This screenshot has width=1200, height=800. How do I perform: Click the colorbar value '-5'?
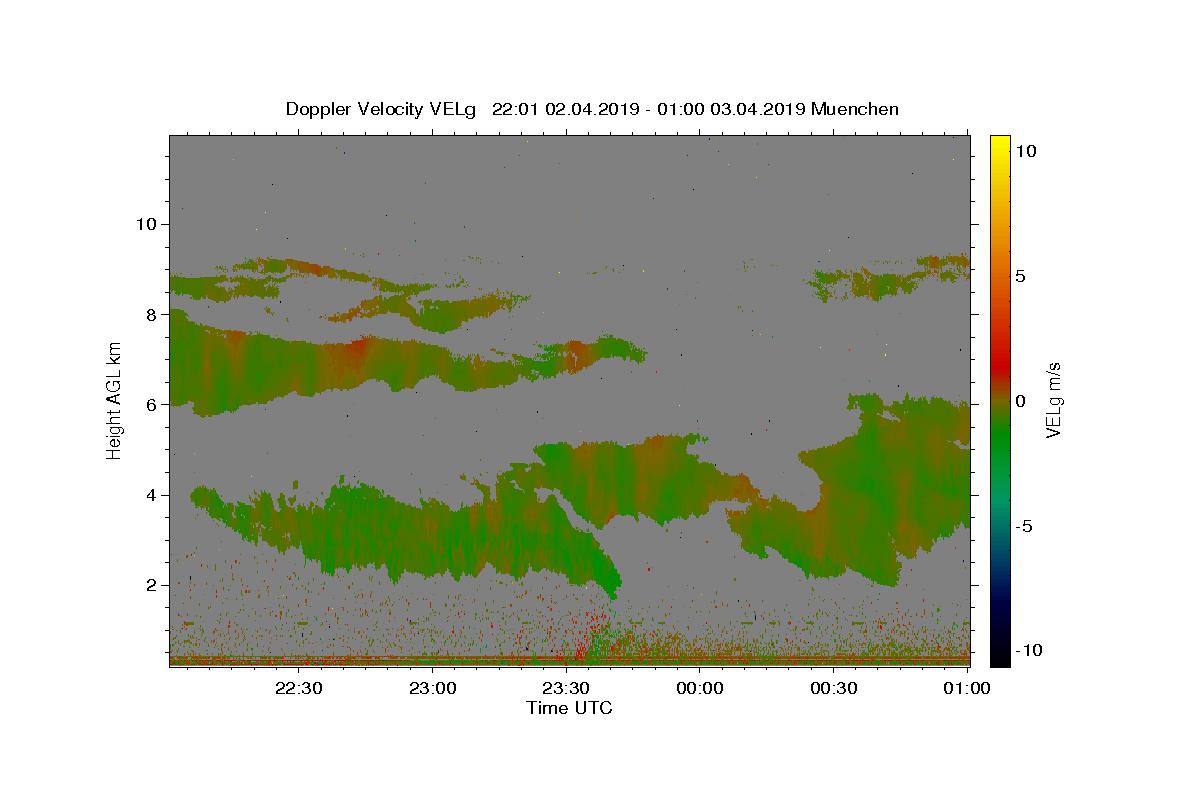coord(1024,526)
